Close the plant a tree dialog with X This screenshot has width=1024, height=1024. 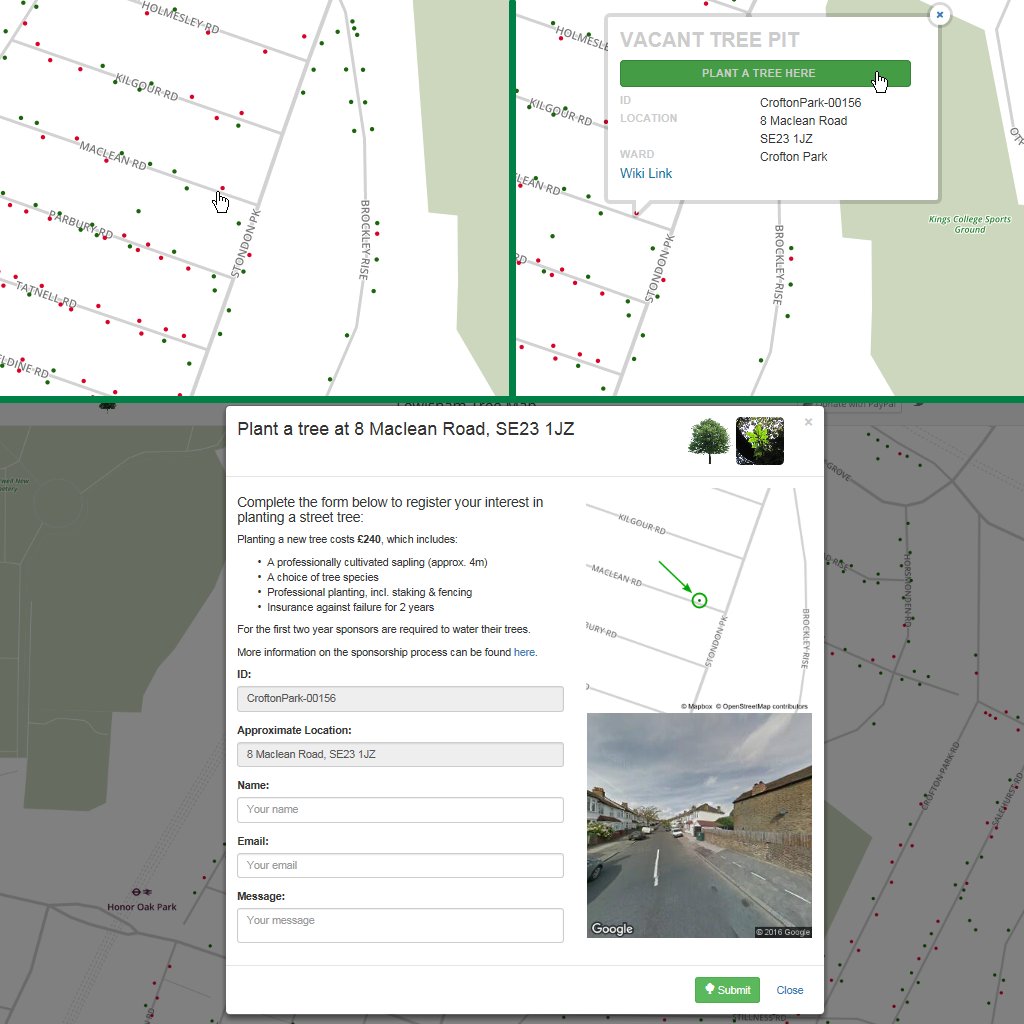(808, 422)
